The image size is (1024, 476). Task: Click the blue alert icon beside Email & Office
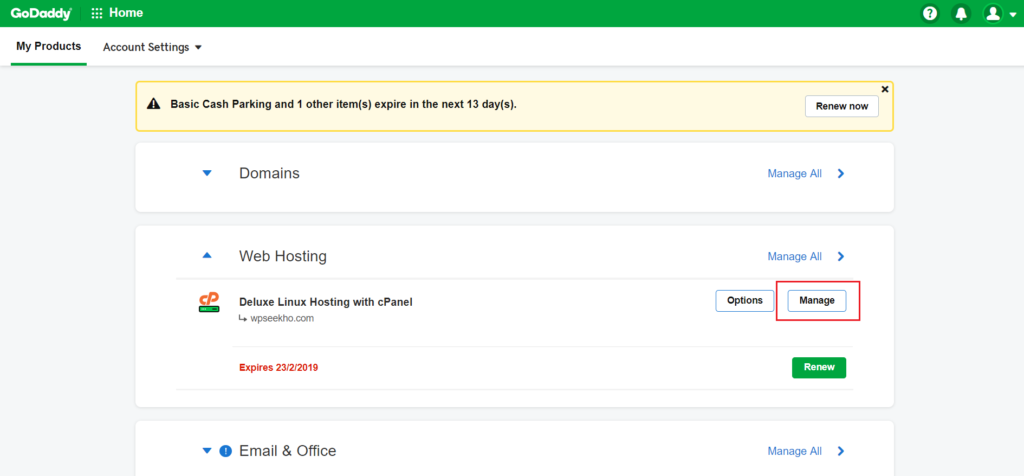[225, 451]
